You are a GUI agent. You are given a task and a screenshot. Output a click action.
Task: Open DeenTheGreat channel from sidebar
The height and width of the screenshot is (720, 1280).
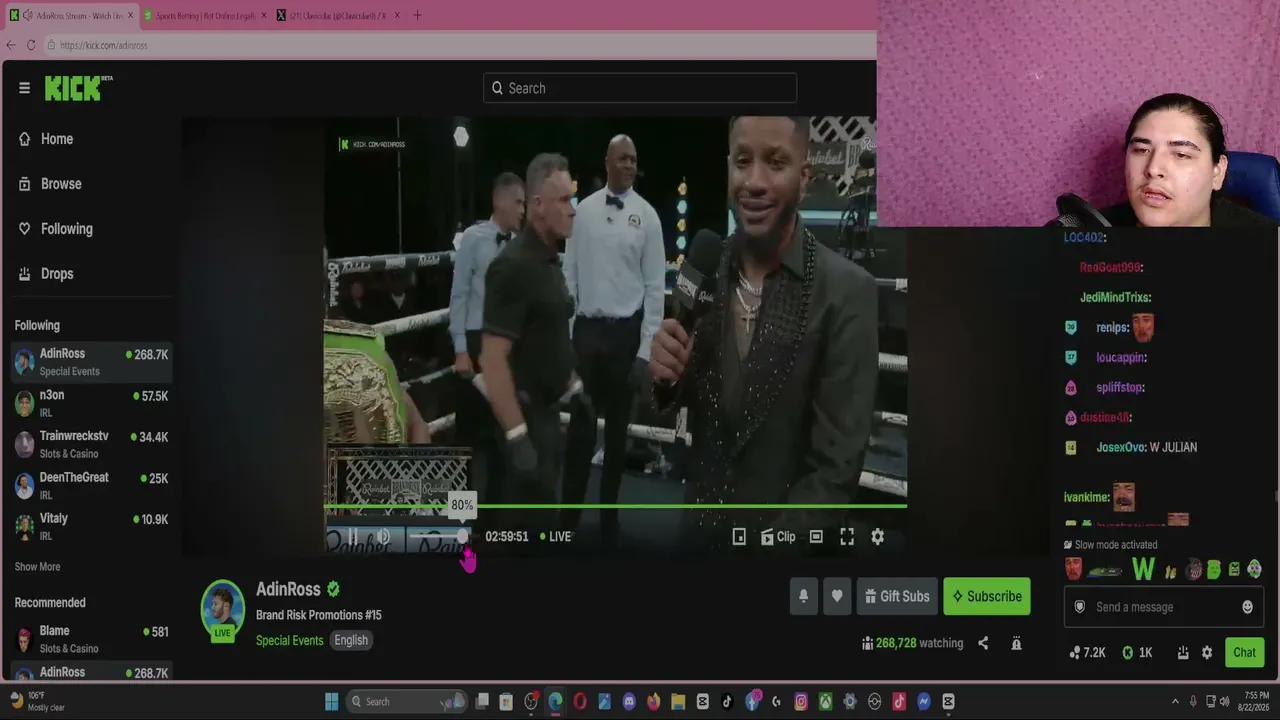pyautogui.click(x=92, y=485)
